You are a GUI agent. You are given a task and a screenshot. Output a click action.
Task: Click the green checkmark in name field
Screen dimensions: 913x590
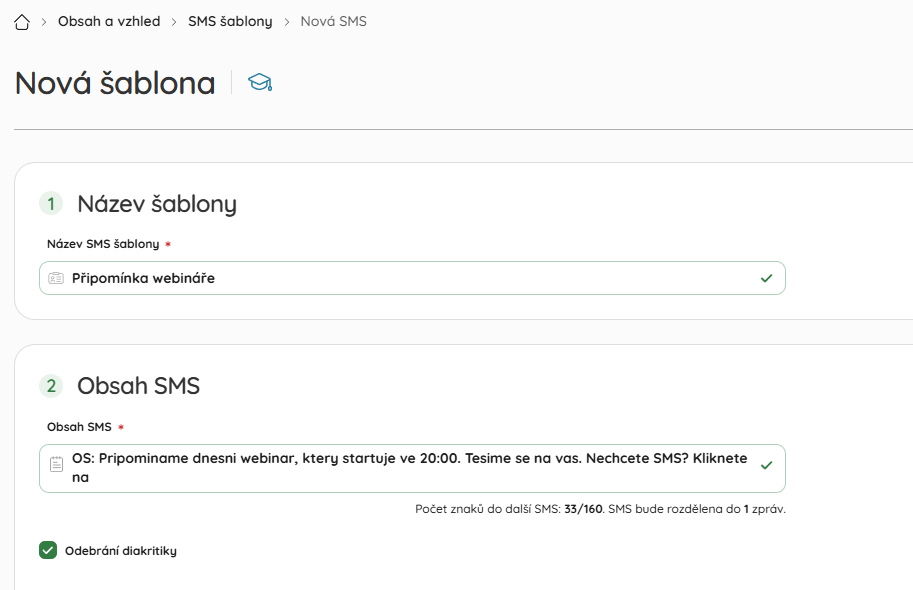click(766, 278)
